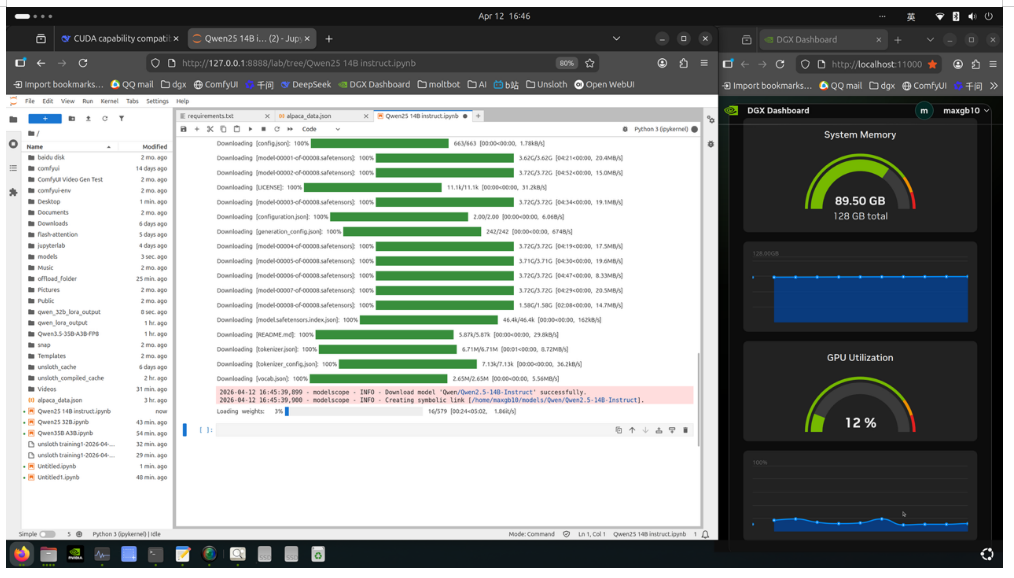Open the Open WebUI bookmark
Viewport: 1014px width, 578px height.
pos(605,85)
